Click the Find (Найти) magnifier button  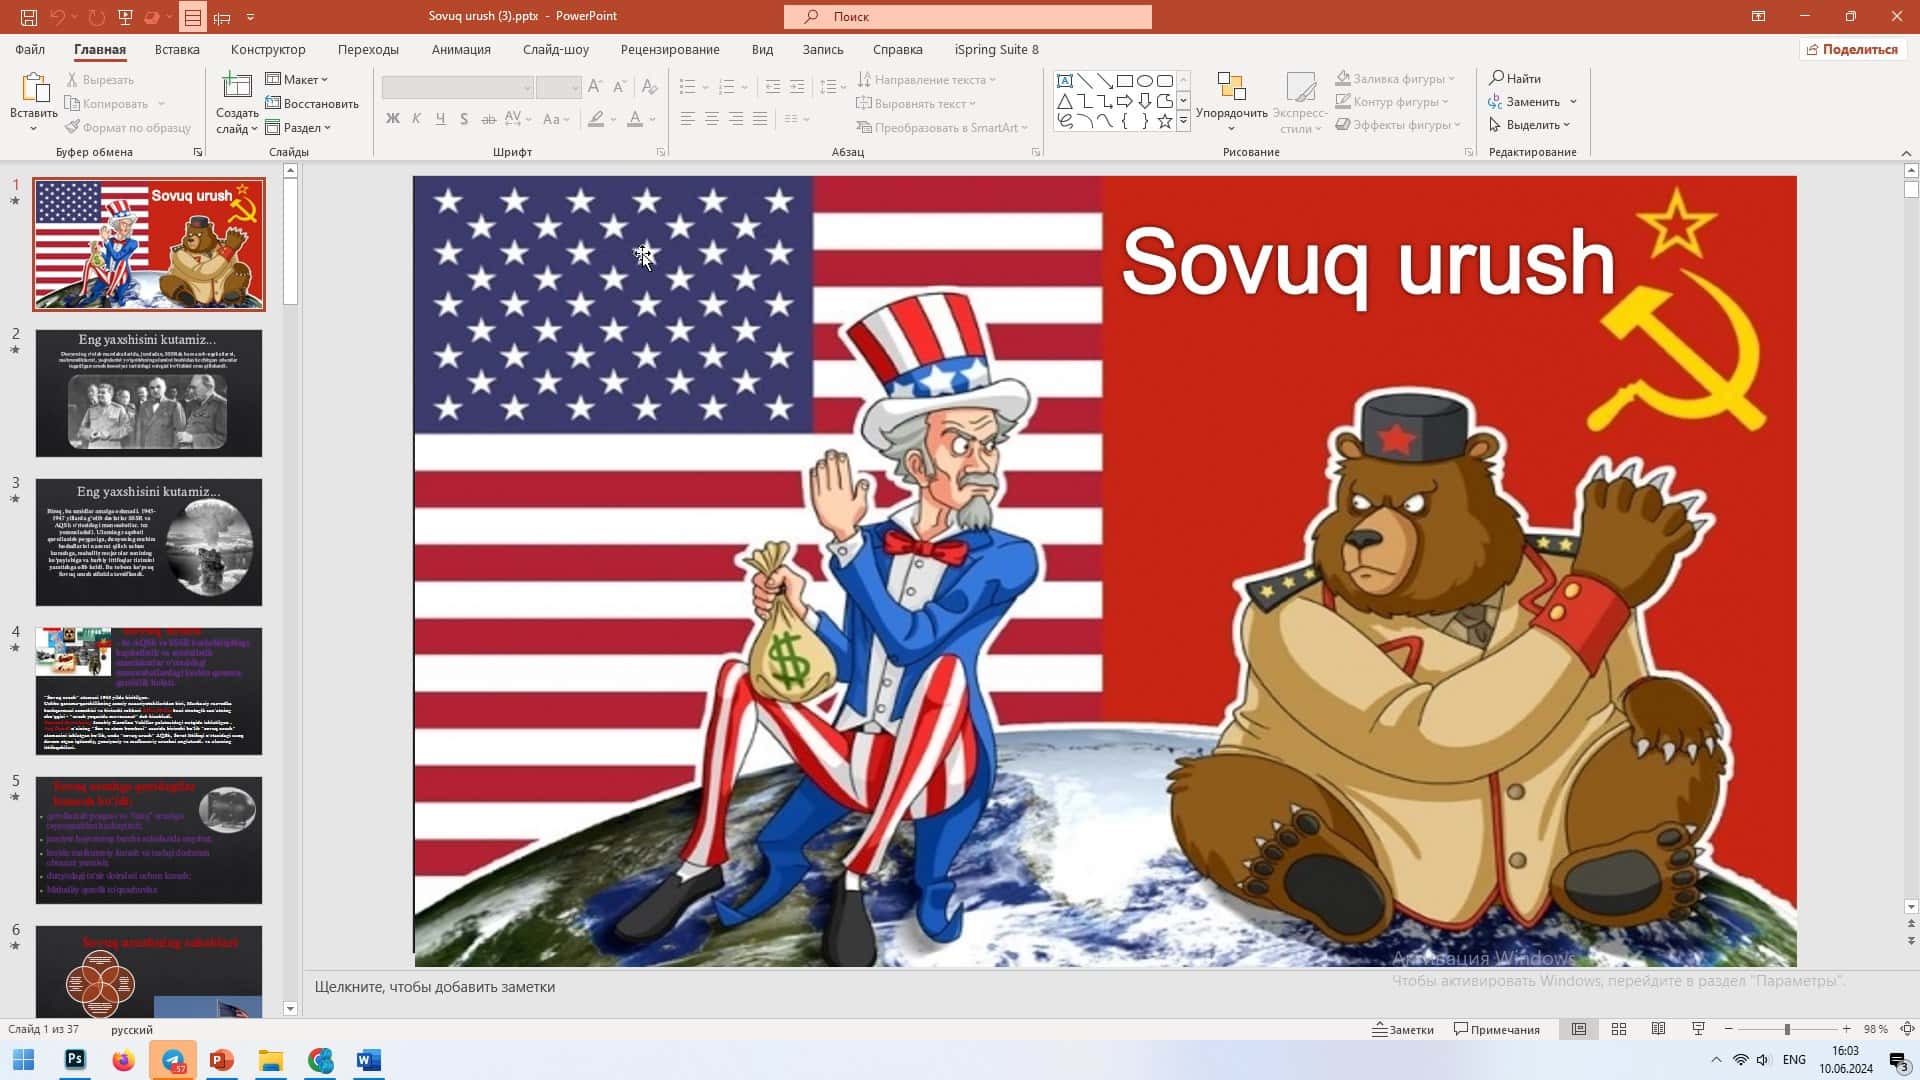(1514, 78)
